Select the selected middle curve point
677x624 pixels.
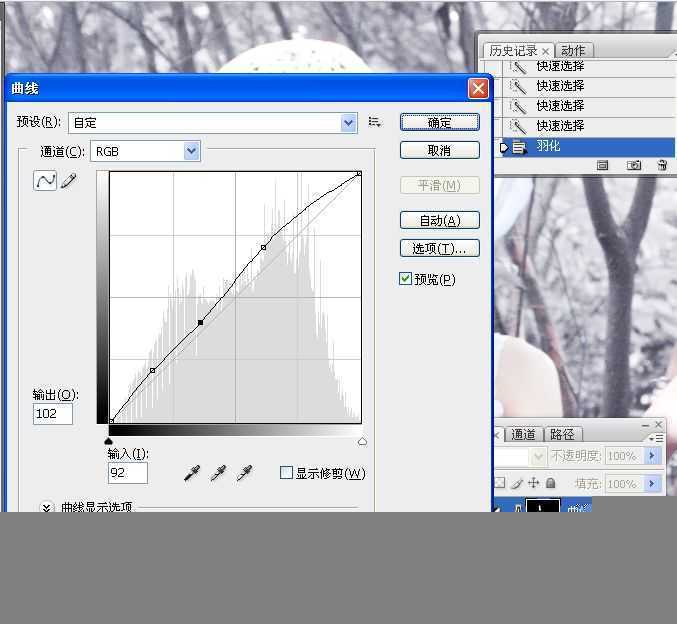[x=200, y=323]
